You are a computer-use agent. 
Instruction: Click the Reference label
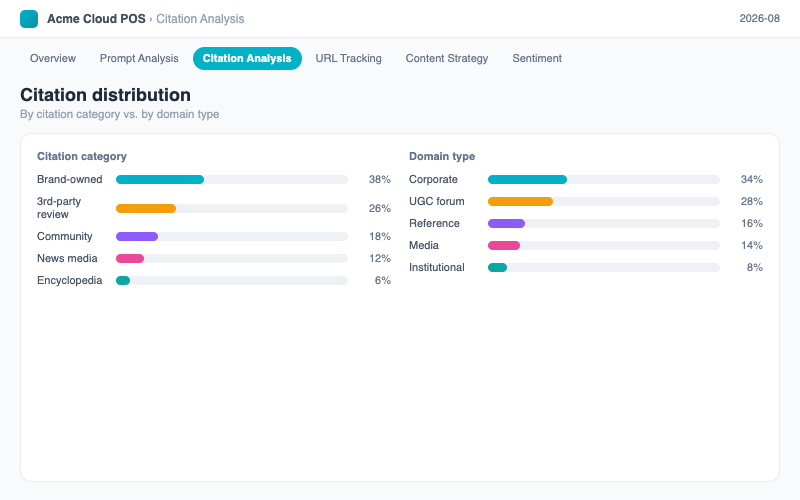click(434, 223)
